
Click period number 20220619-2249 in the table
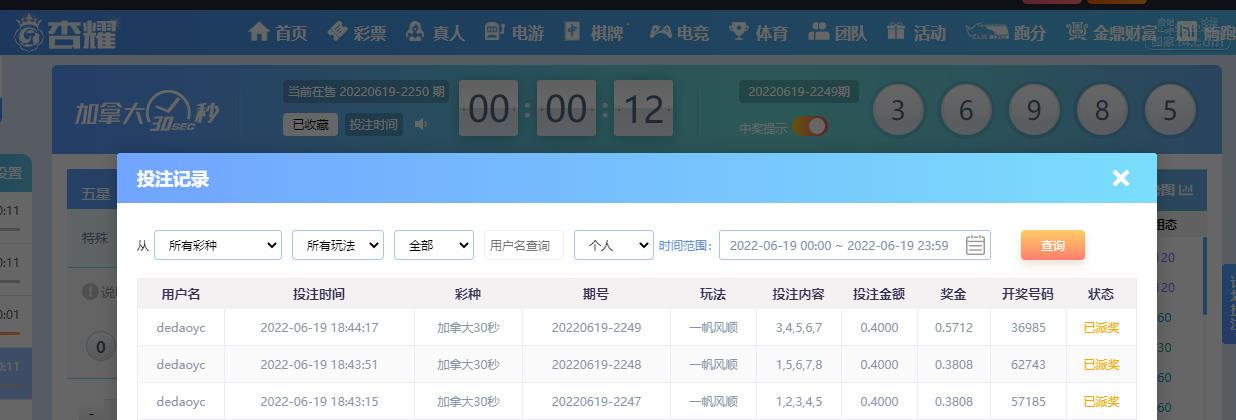click(596, 328)
